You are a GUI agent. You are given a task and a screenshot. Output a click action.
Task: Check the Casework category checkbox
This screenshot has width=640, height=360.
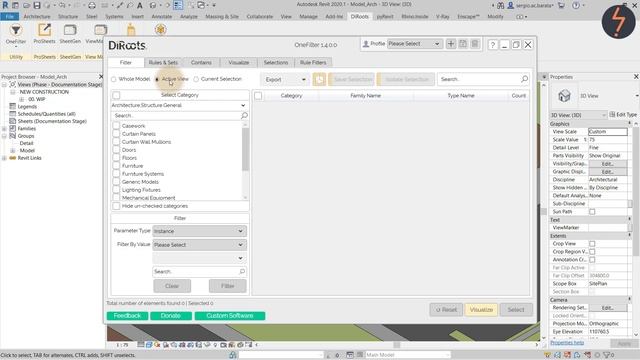pos(116,126)
